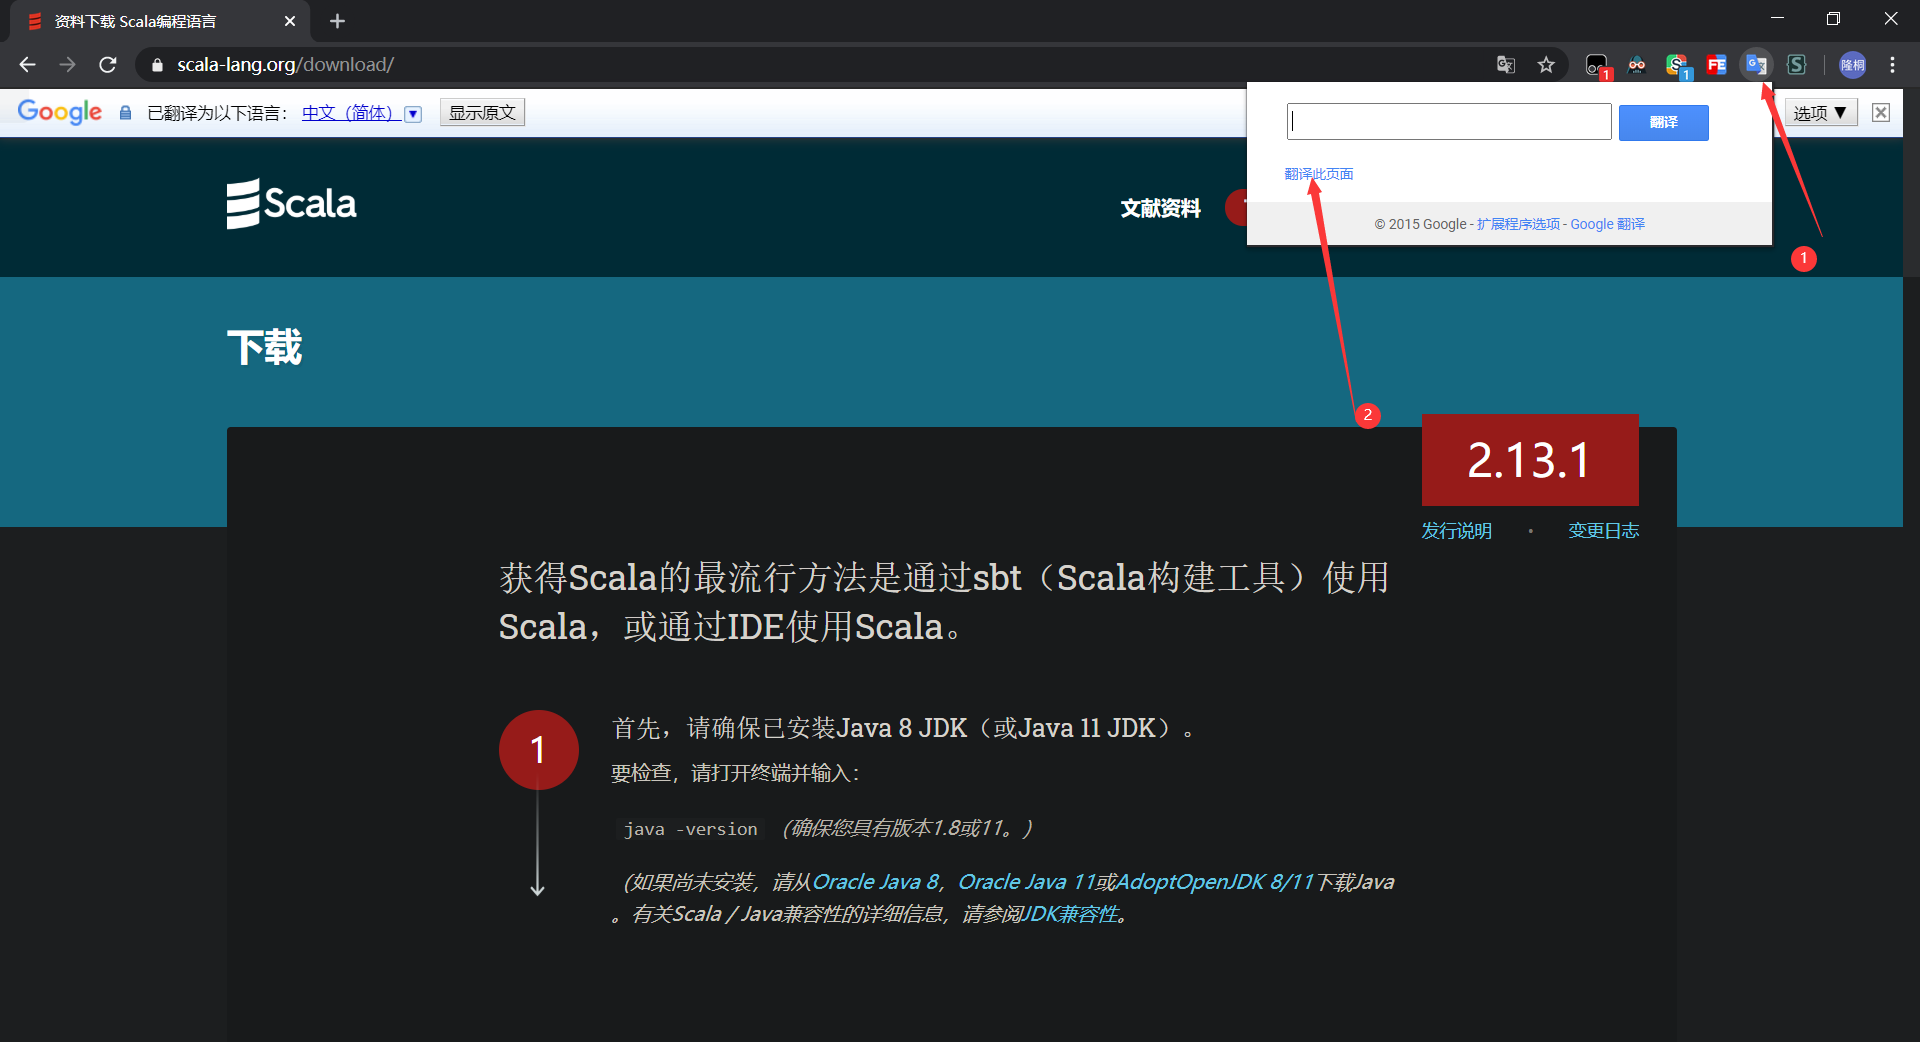Click the 翻译此页面 link

click(x=1319, y=174)
